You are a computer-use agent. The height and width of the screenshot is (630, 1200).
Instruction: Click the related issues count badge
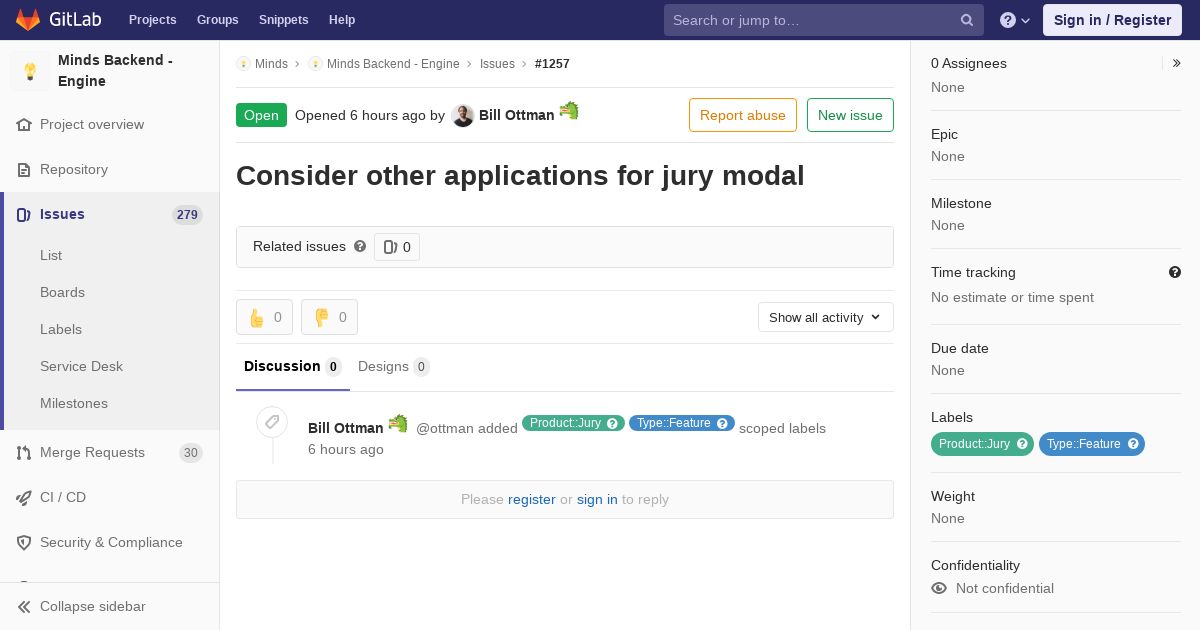point(397,247)
